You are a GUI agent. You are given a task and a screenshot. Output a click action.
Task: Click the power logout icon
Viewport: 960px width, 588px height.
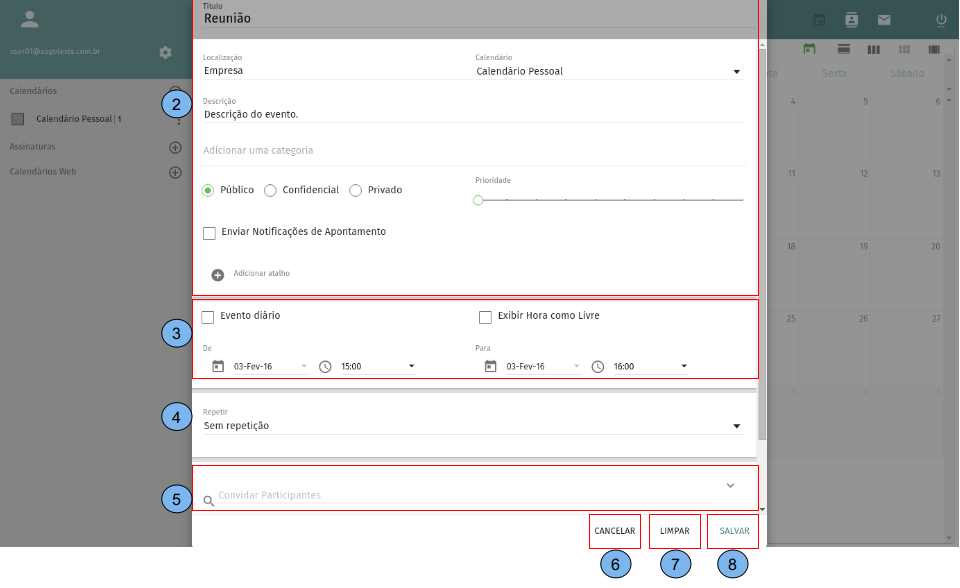[x=940, y=20]
